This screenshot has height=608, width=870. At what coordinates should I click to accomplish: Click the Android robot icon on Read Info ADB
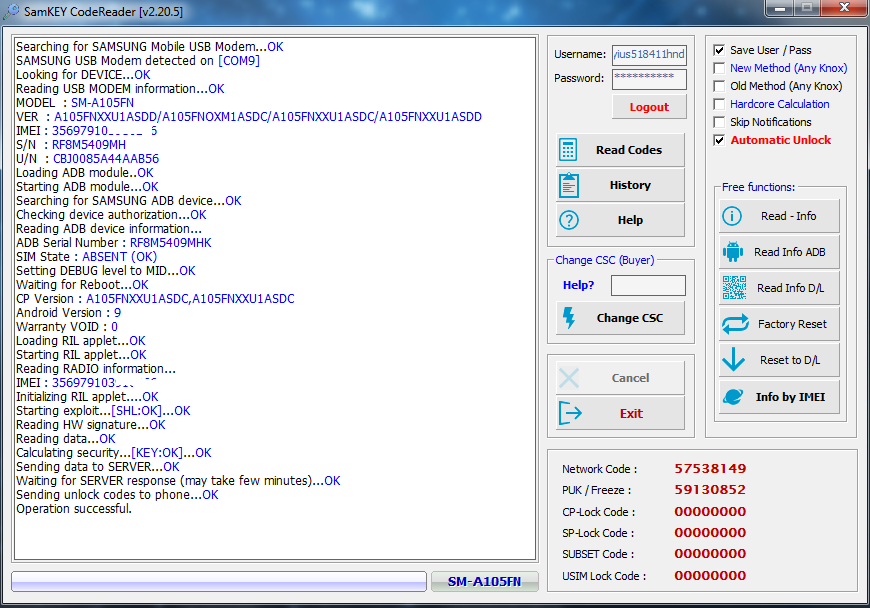pyautogui.click(x=733, y=252)
